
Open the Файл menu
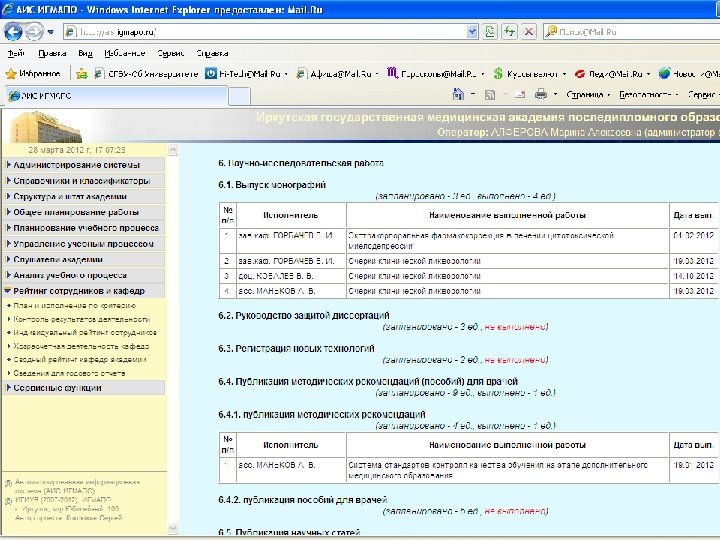point(16,53)
